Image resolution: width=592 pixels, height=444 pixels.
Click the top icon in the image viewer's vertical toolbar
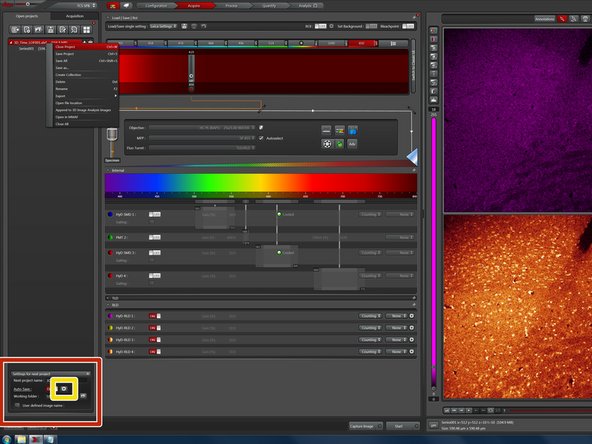[x=433, y=31]
